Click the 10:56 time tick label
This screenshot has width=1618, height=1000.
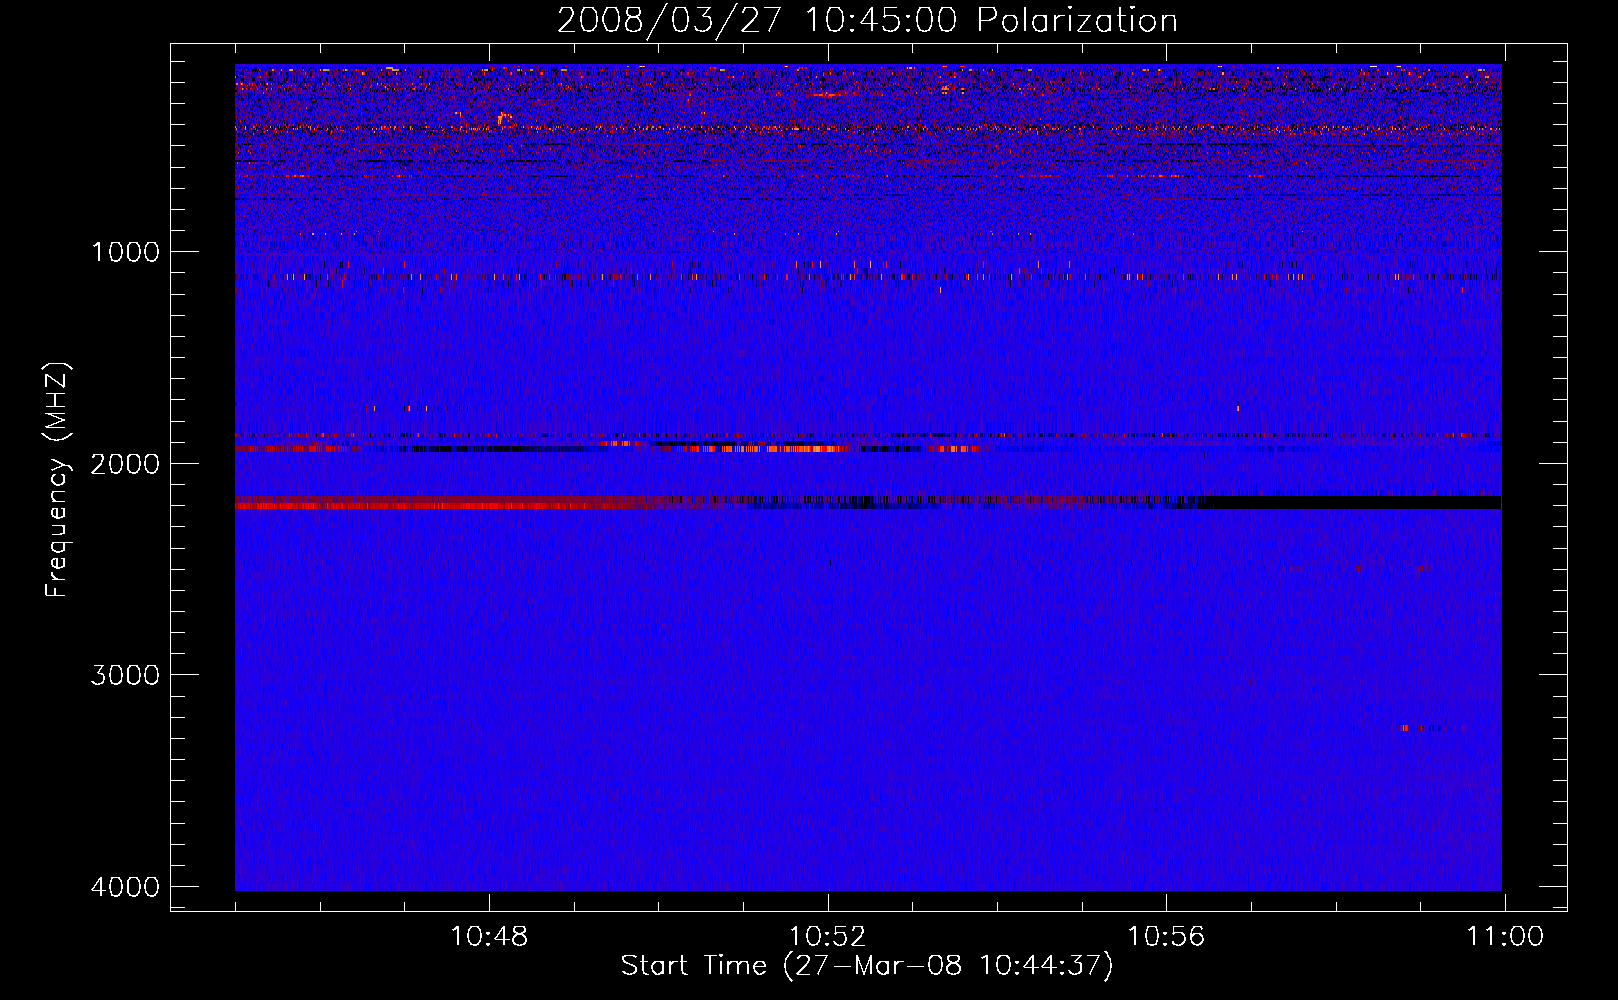[x=1166, y=937]
